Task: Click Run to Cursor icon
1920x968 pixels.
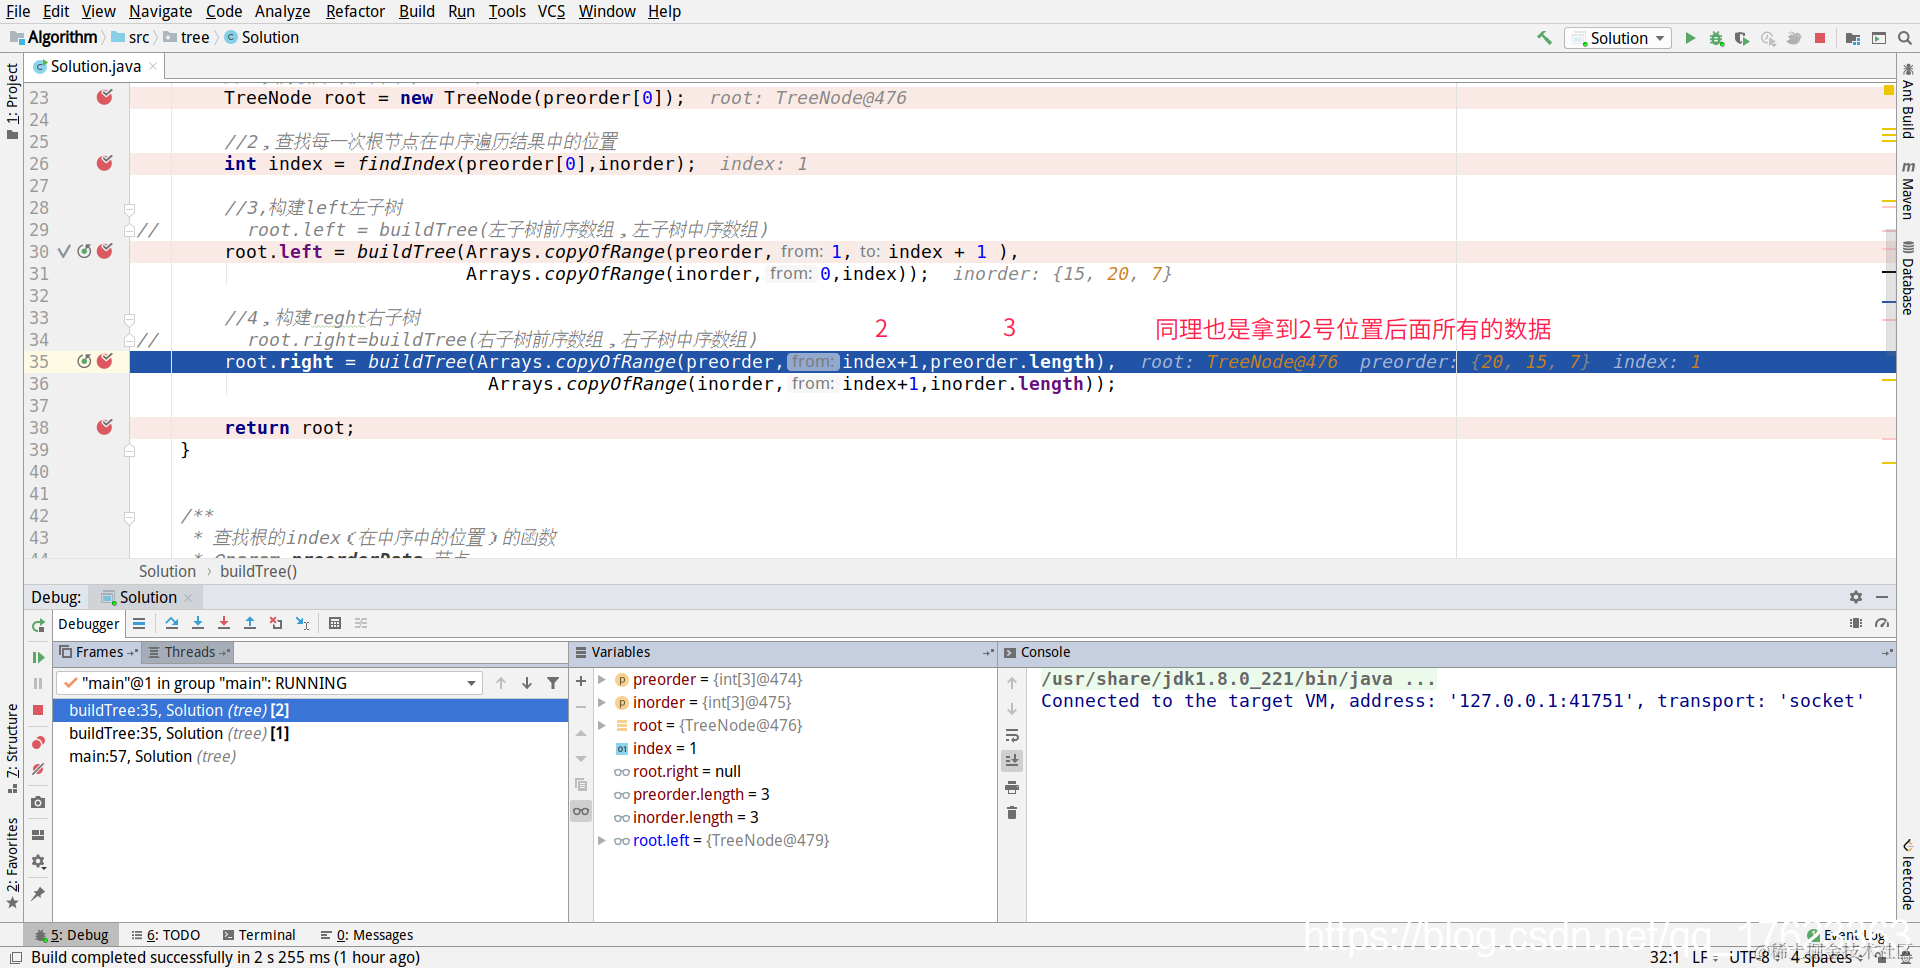Action: click(x=302, y=623)
